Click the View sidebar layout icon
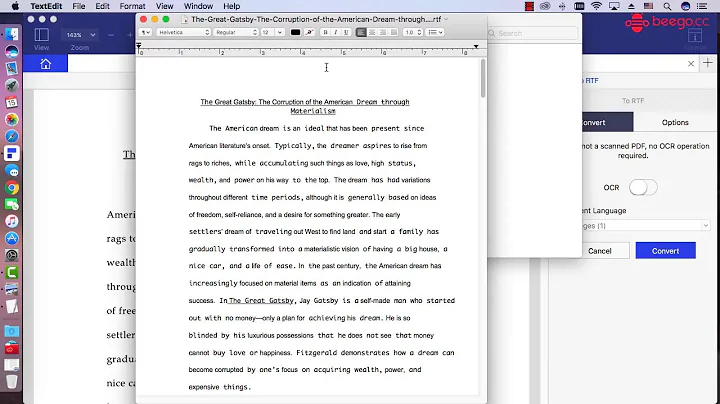720x404 pixels. pyautogui.click(x=41, y=35)
